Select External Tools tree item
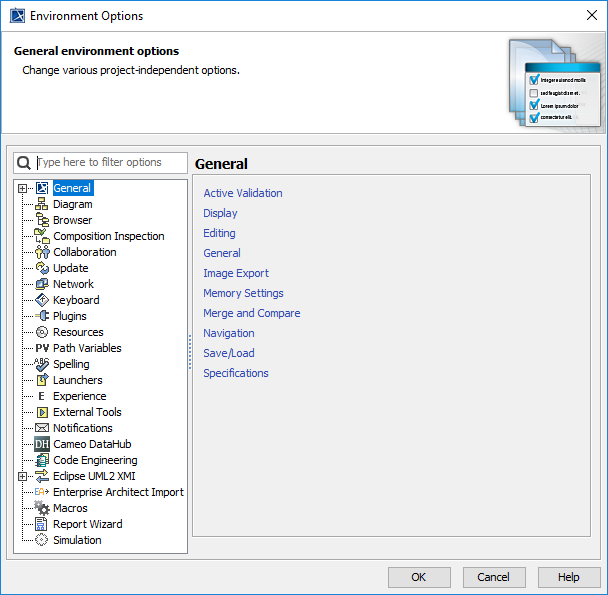Screen dimensions: 608x595 point(87,412)
